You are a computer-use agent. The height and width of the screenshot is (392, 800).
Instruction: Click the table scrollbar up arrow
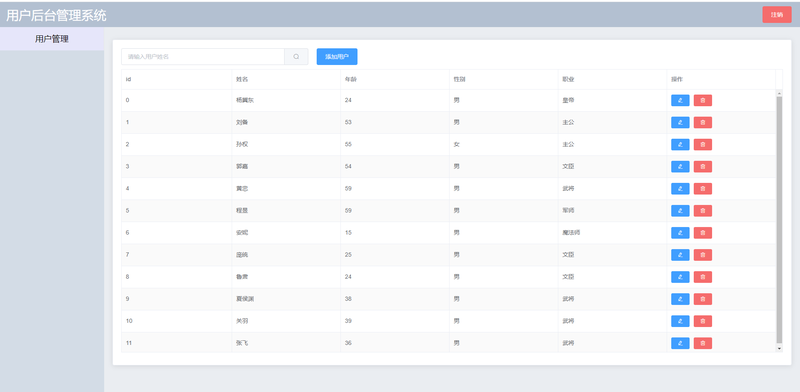[779, 93]
